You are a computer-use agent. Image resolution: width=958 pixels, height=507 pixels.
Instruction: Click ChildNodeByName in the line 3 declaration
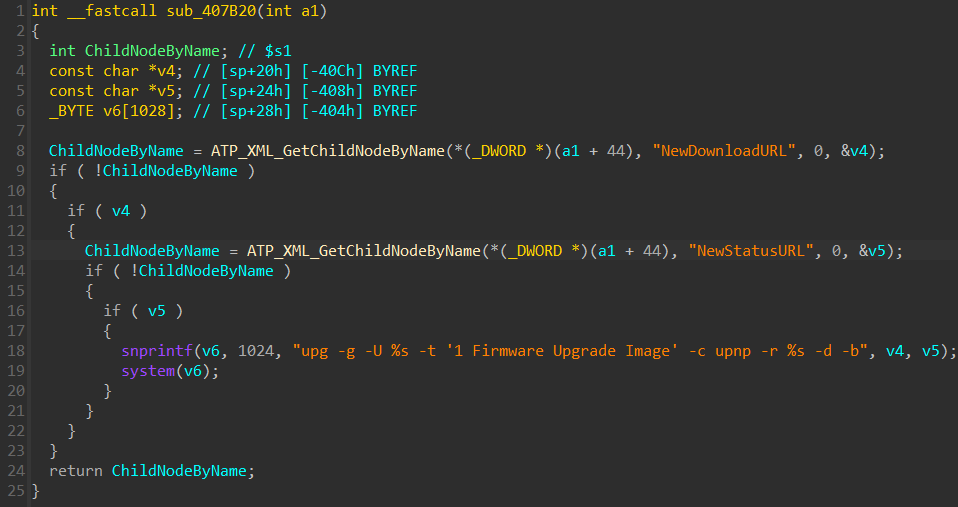[152, 51]
